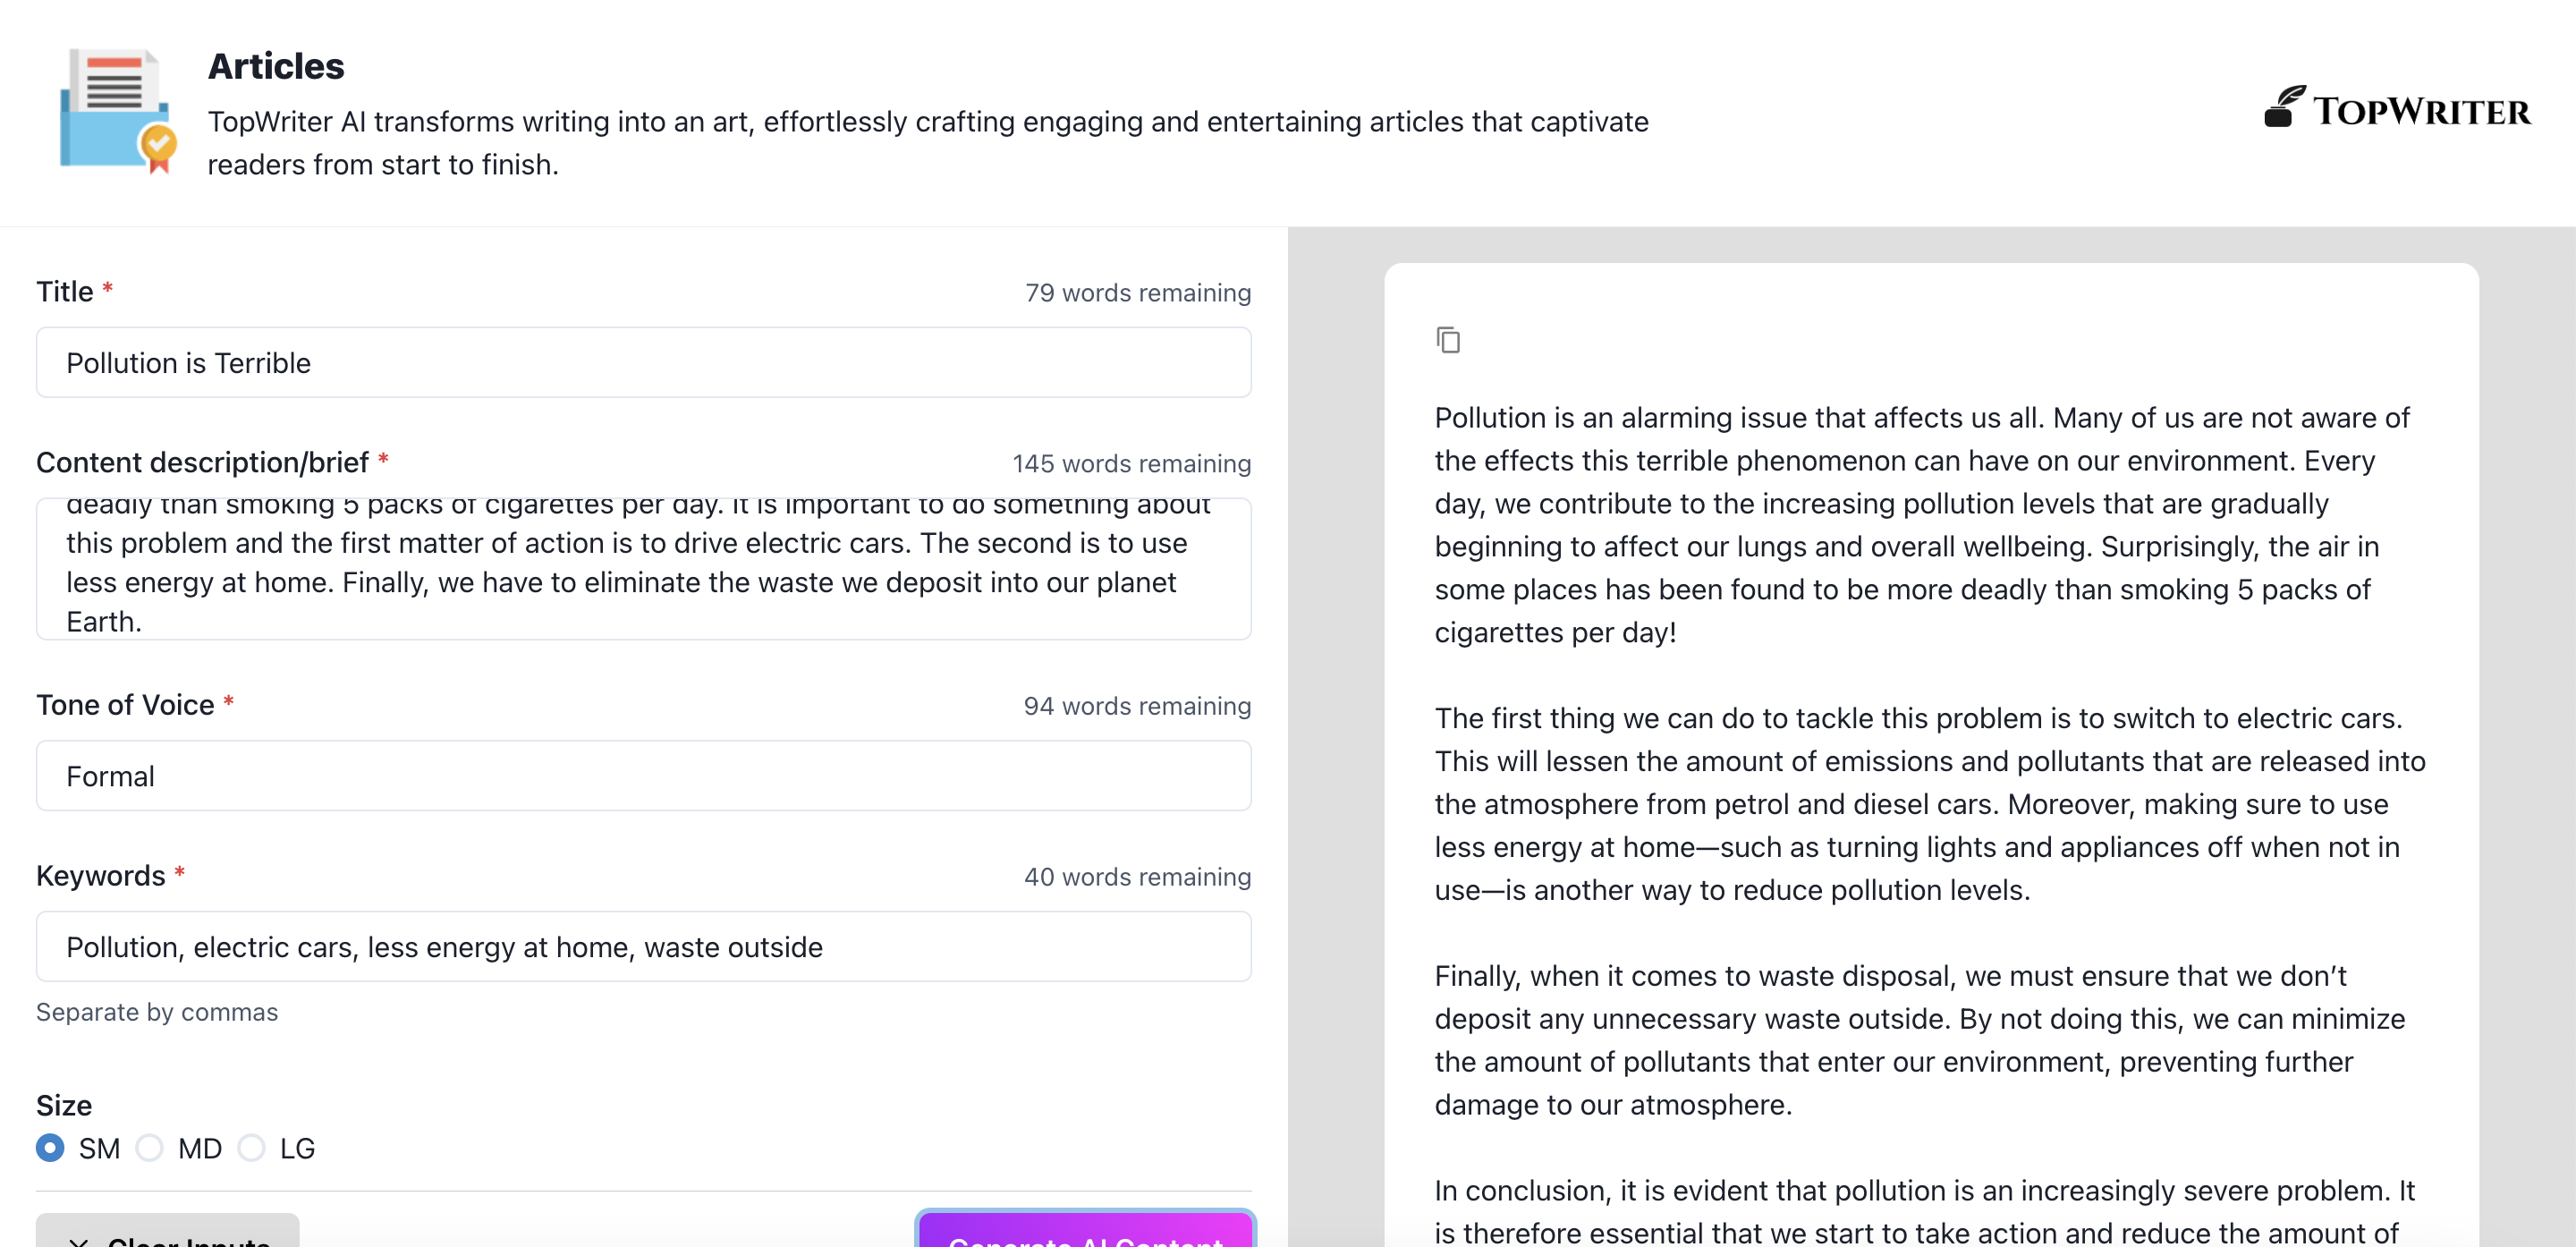2576x1247 pixels.
Task: Click the In conclusion paragraph of output
Action: point(1925,1210)
